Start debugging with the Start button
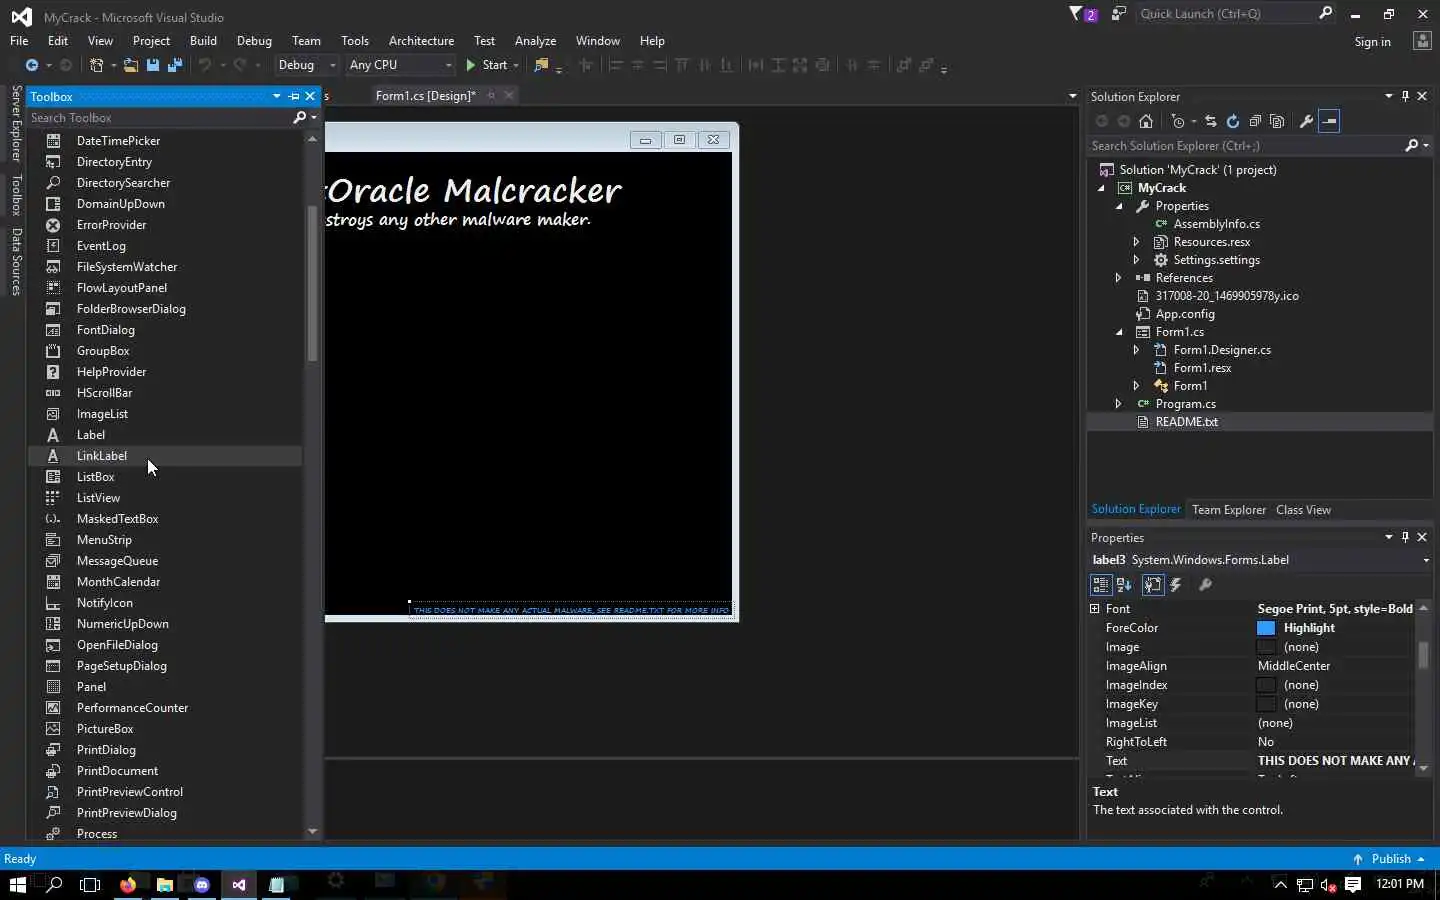The image size is (1440, 900). point(487,65)
